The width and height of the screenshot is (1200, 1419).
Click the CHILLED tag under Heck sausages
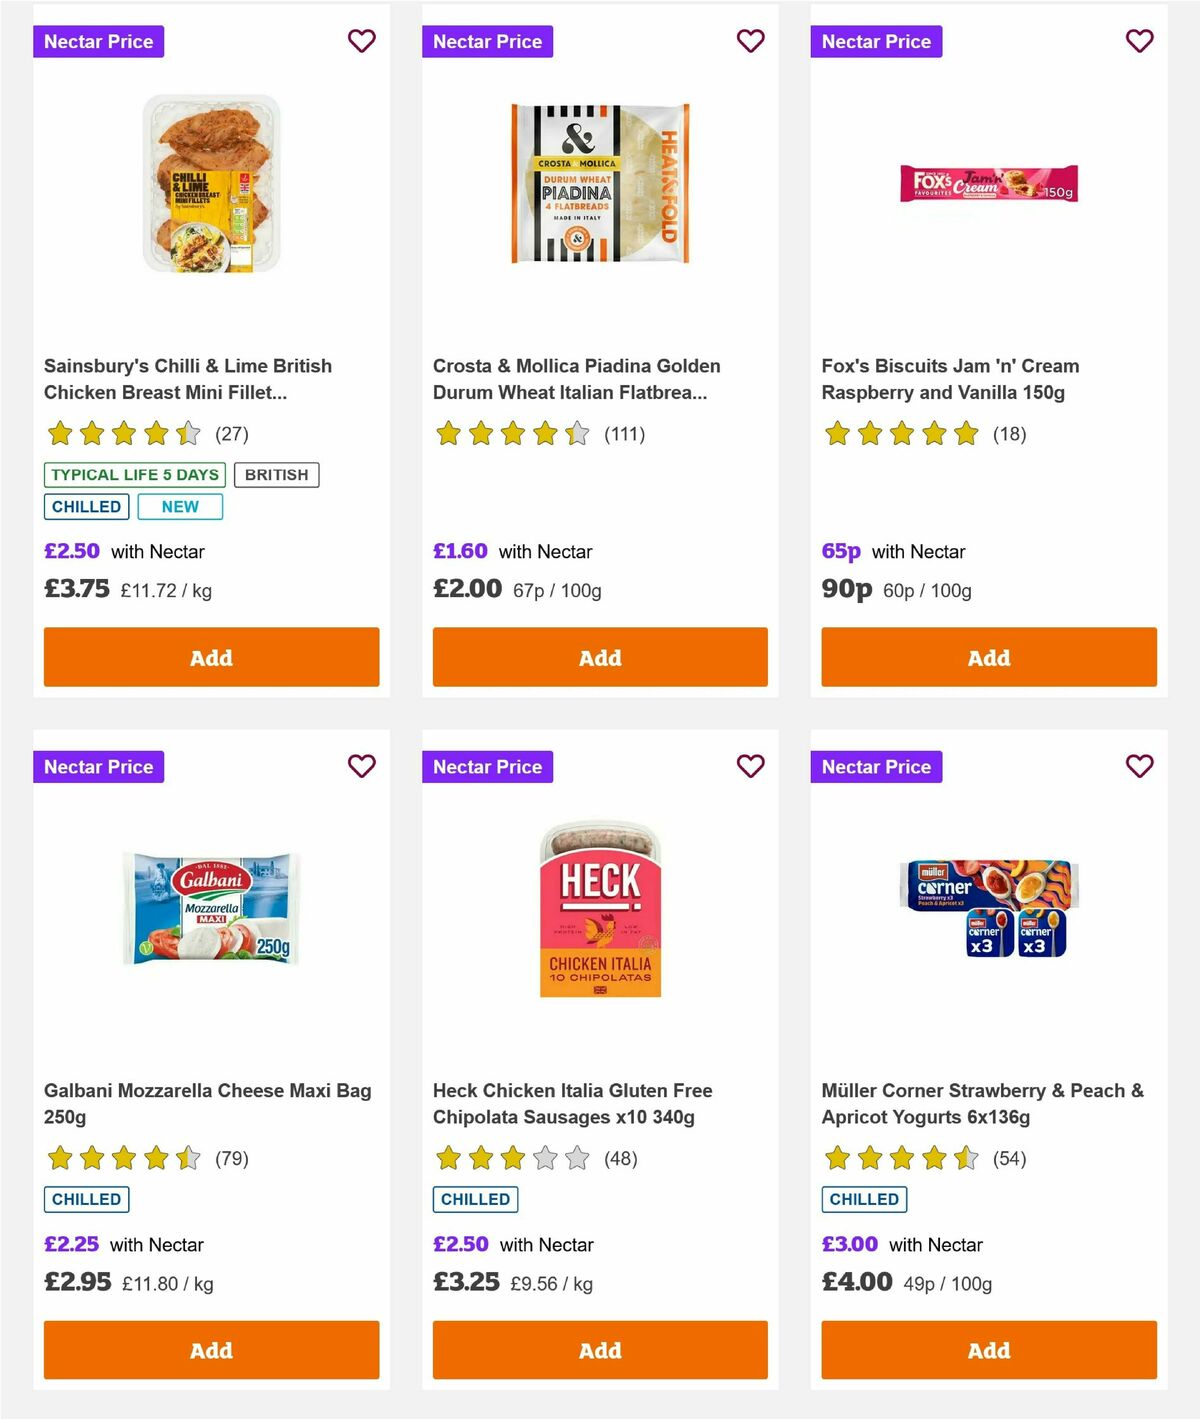[x=475, y=1199]
